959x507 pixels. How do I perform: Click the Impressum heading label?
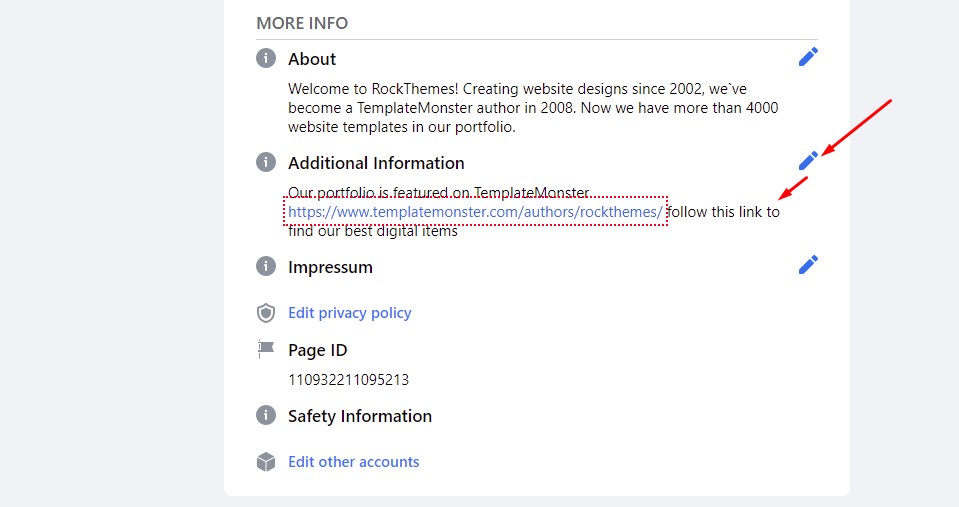pyautogui.click(x=330, y=267)
